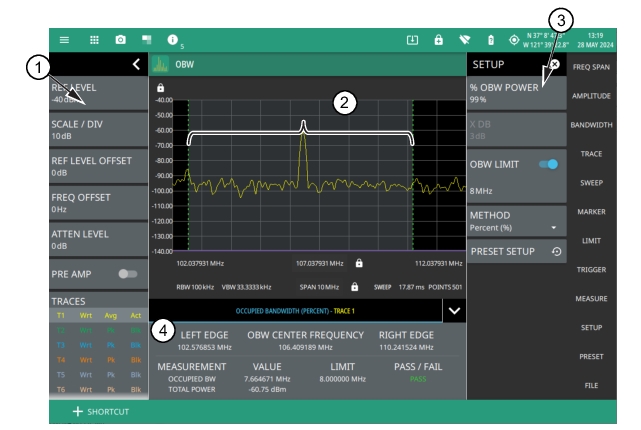This screenshot has width=641, height=430.
Task: Click the lock icon next to center frequency
Action: [359, 264]
